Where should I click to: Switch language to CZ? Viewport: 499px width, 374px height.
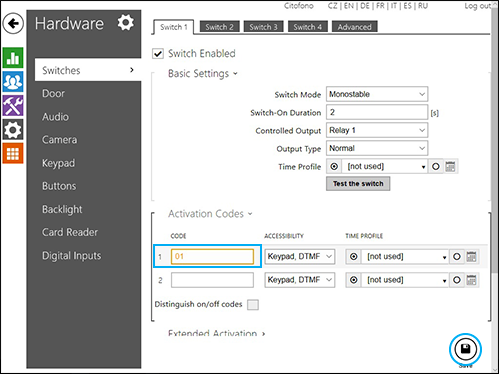[332, 6]
